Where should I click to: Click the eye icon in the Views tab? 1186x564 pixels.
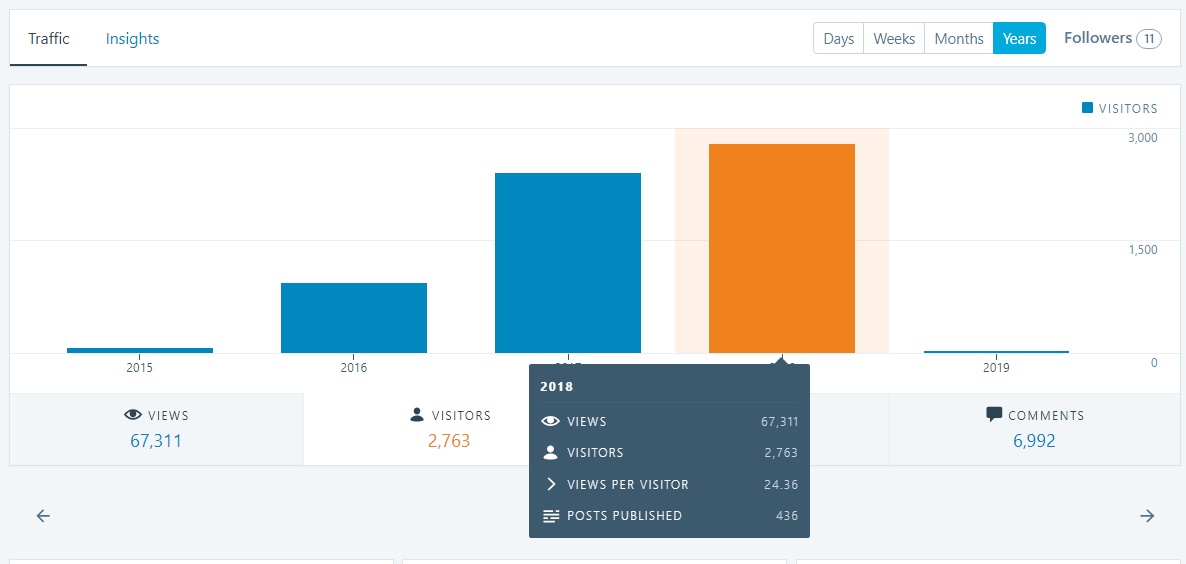[131, 415]
